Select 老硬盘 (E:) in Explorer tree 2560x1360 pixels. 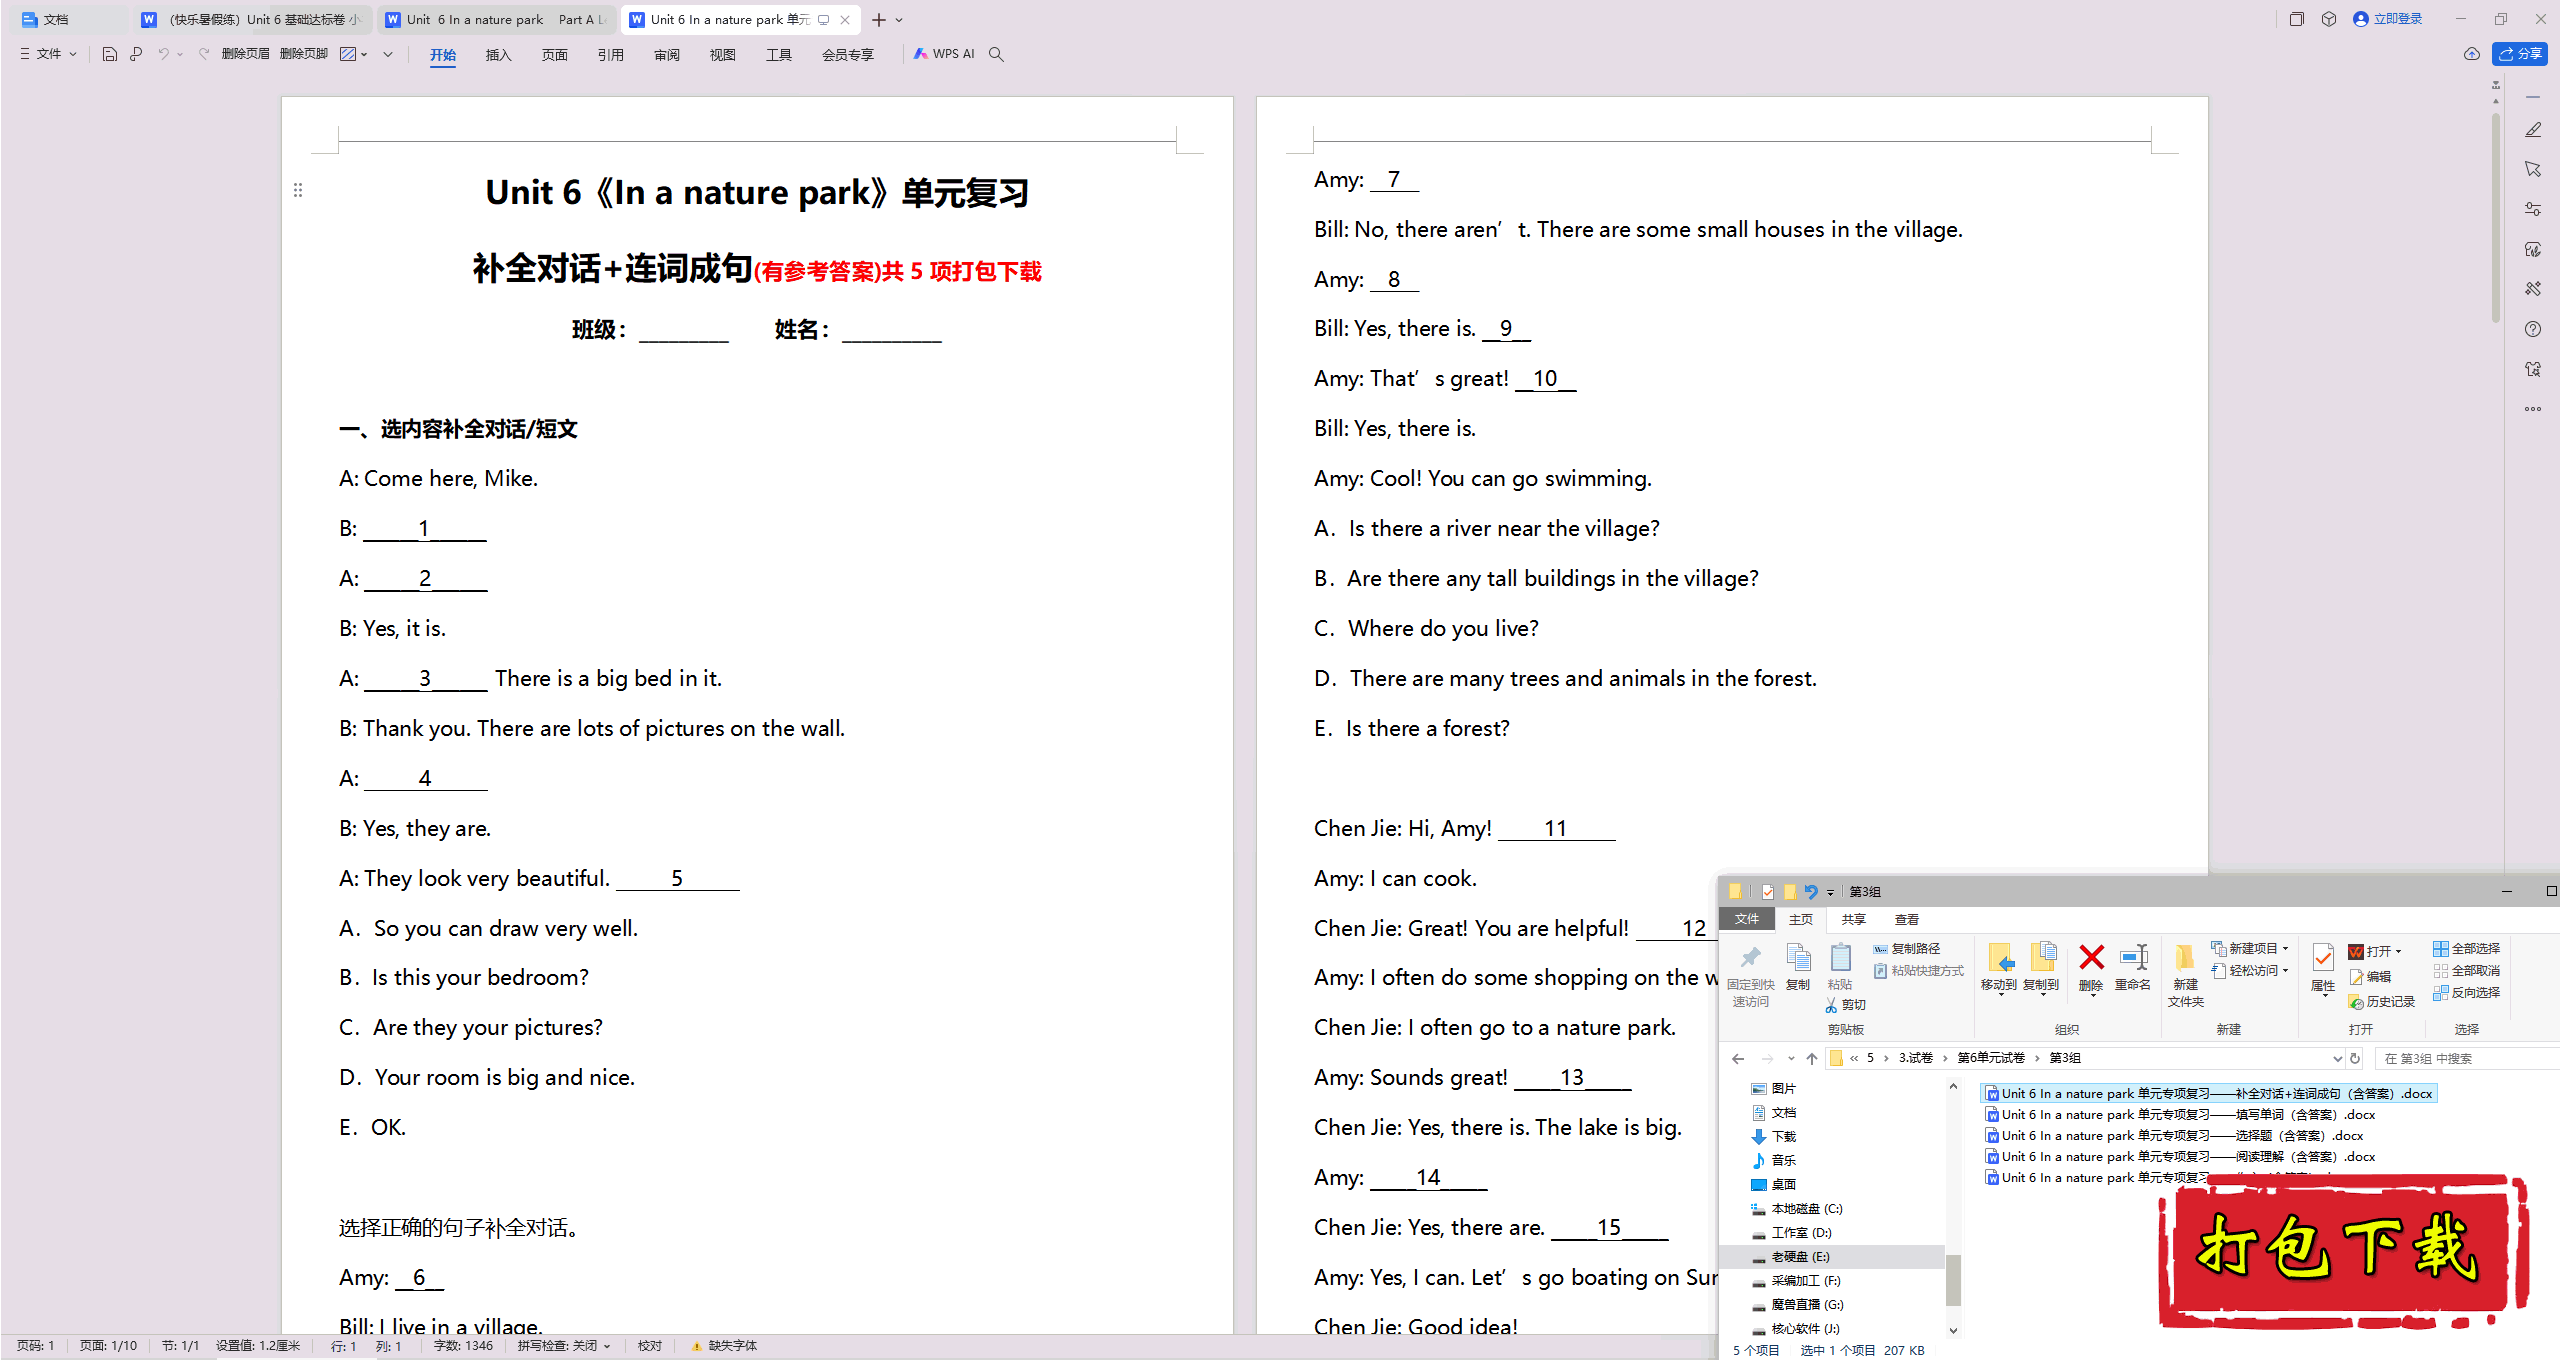pyautogui.click(x=1800, y=1257)
